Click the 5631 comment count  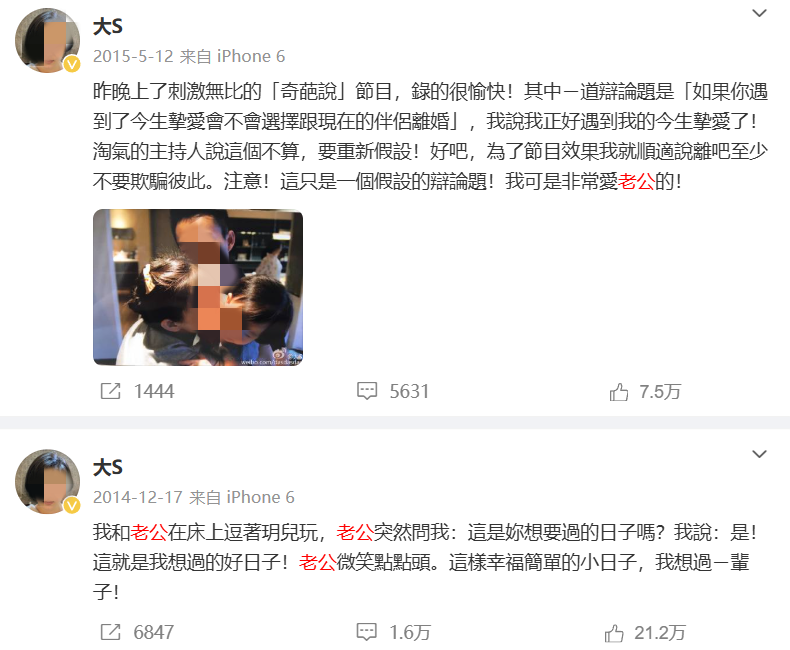click(409, 392)
